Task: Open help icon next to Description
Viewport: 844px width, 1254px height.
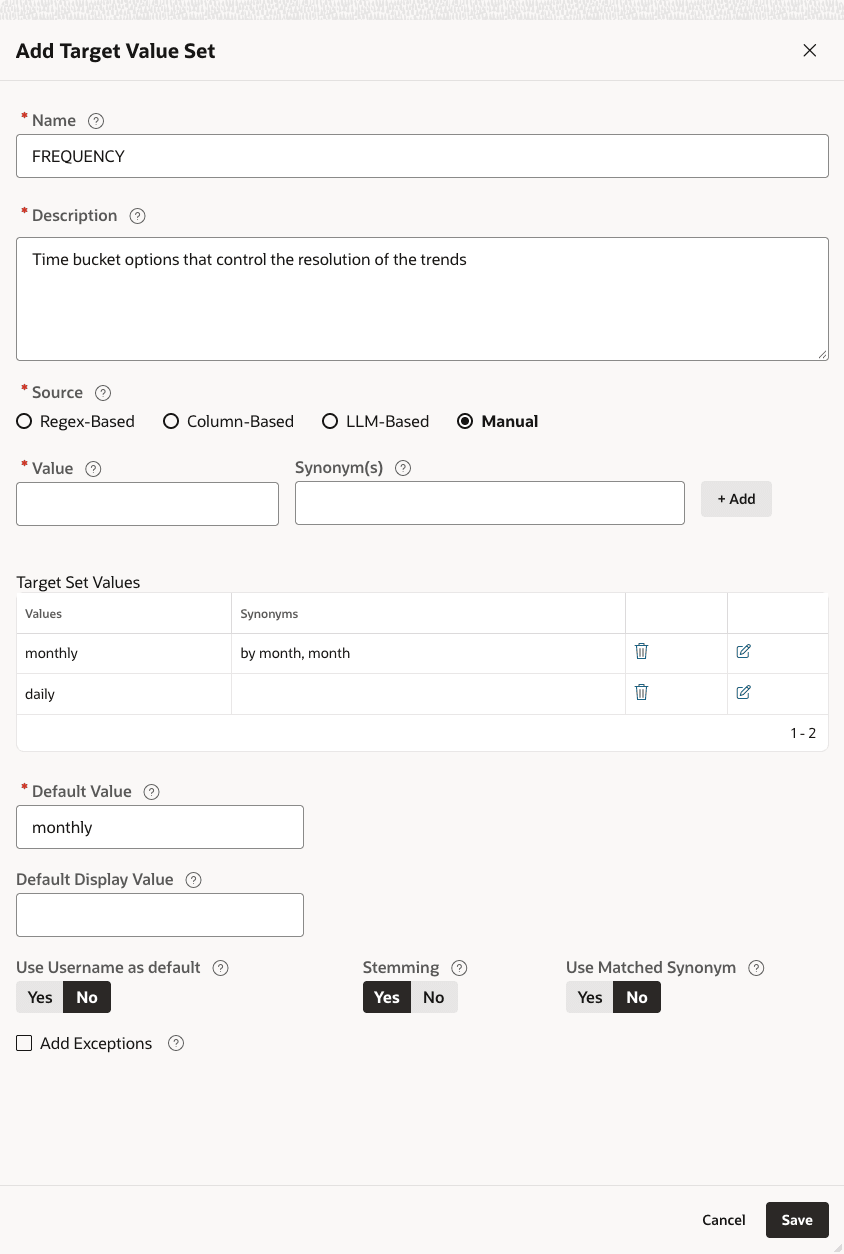Action: [138, 216]
